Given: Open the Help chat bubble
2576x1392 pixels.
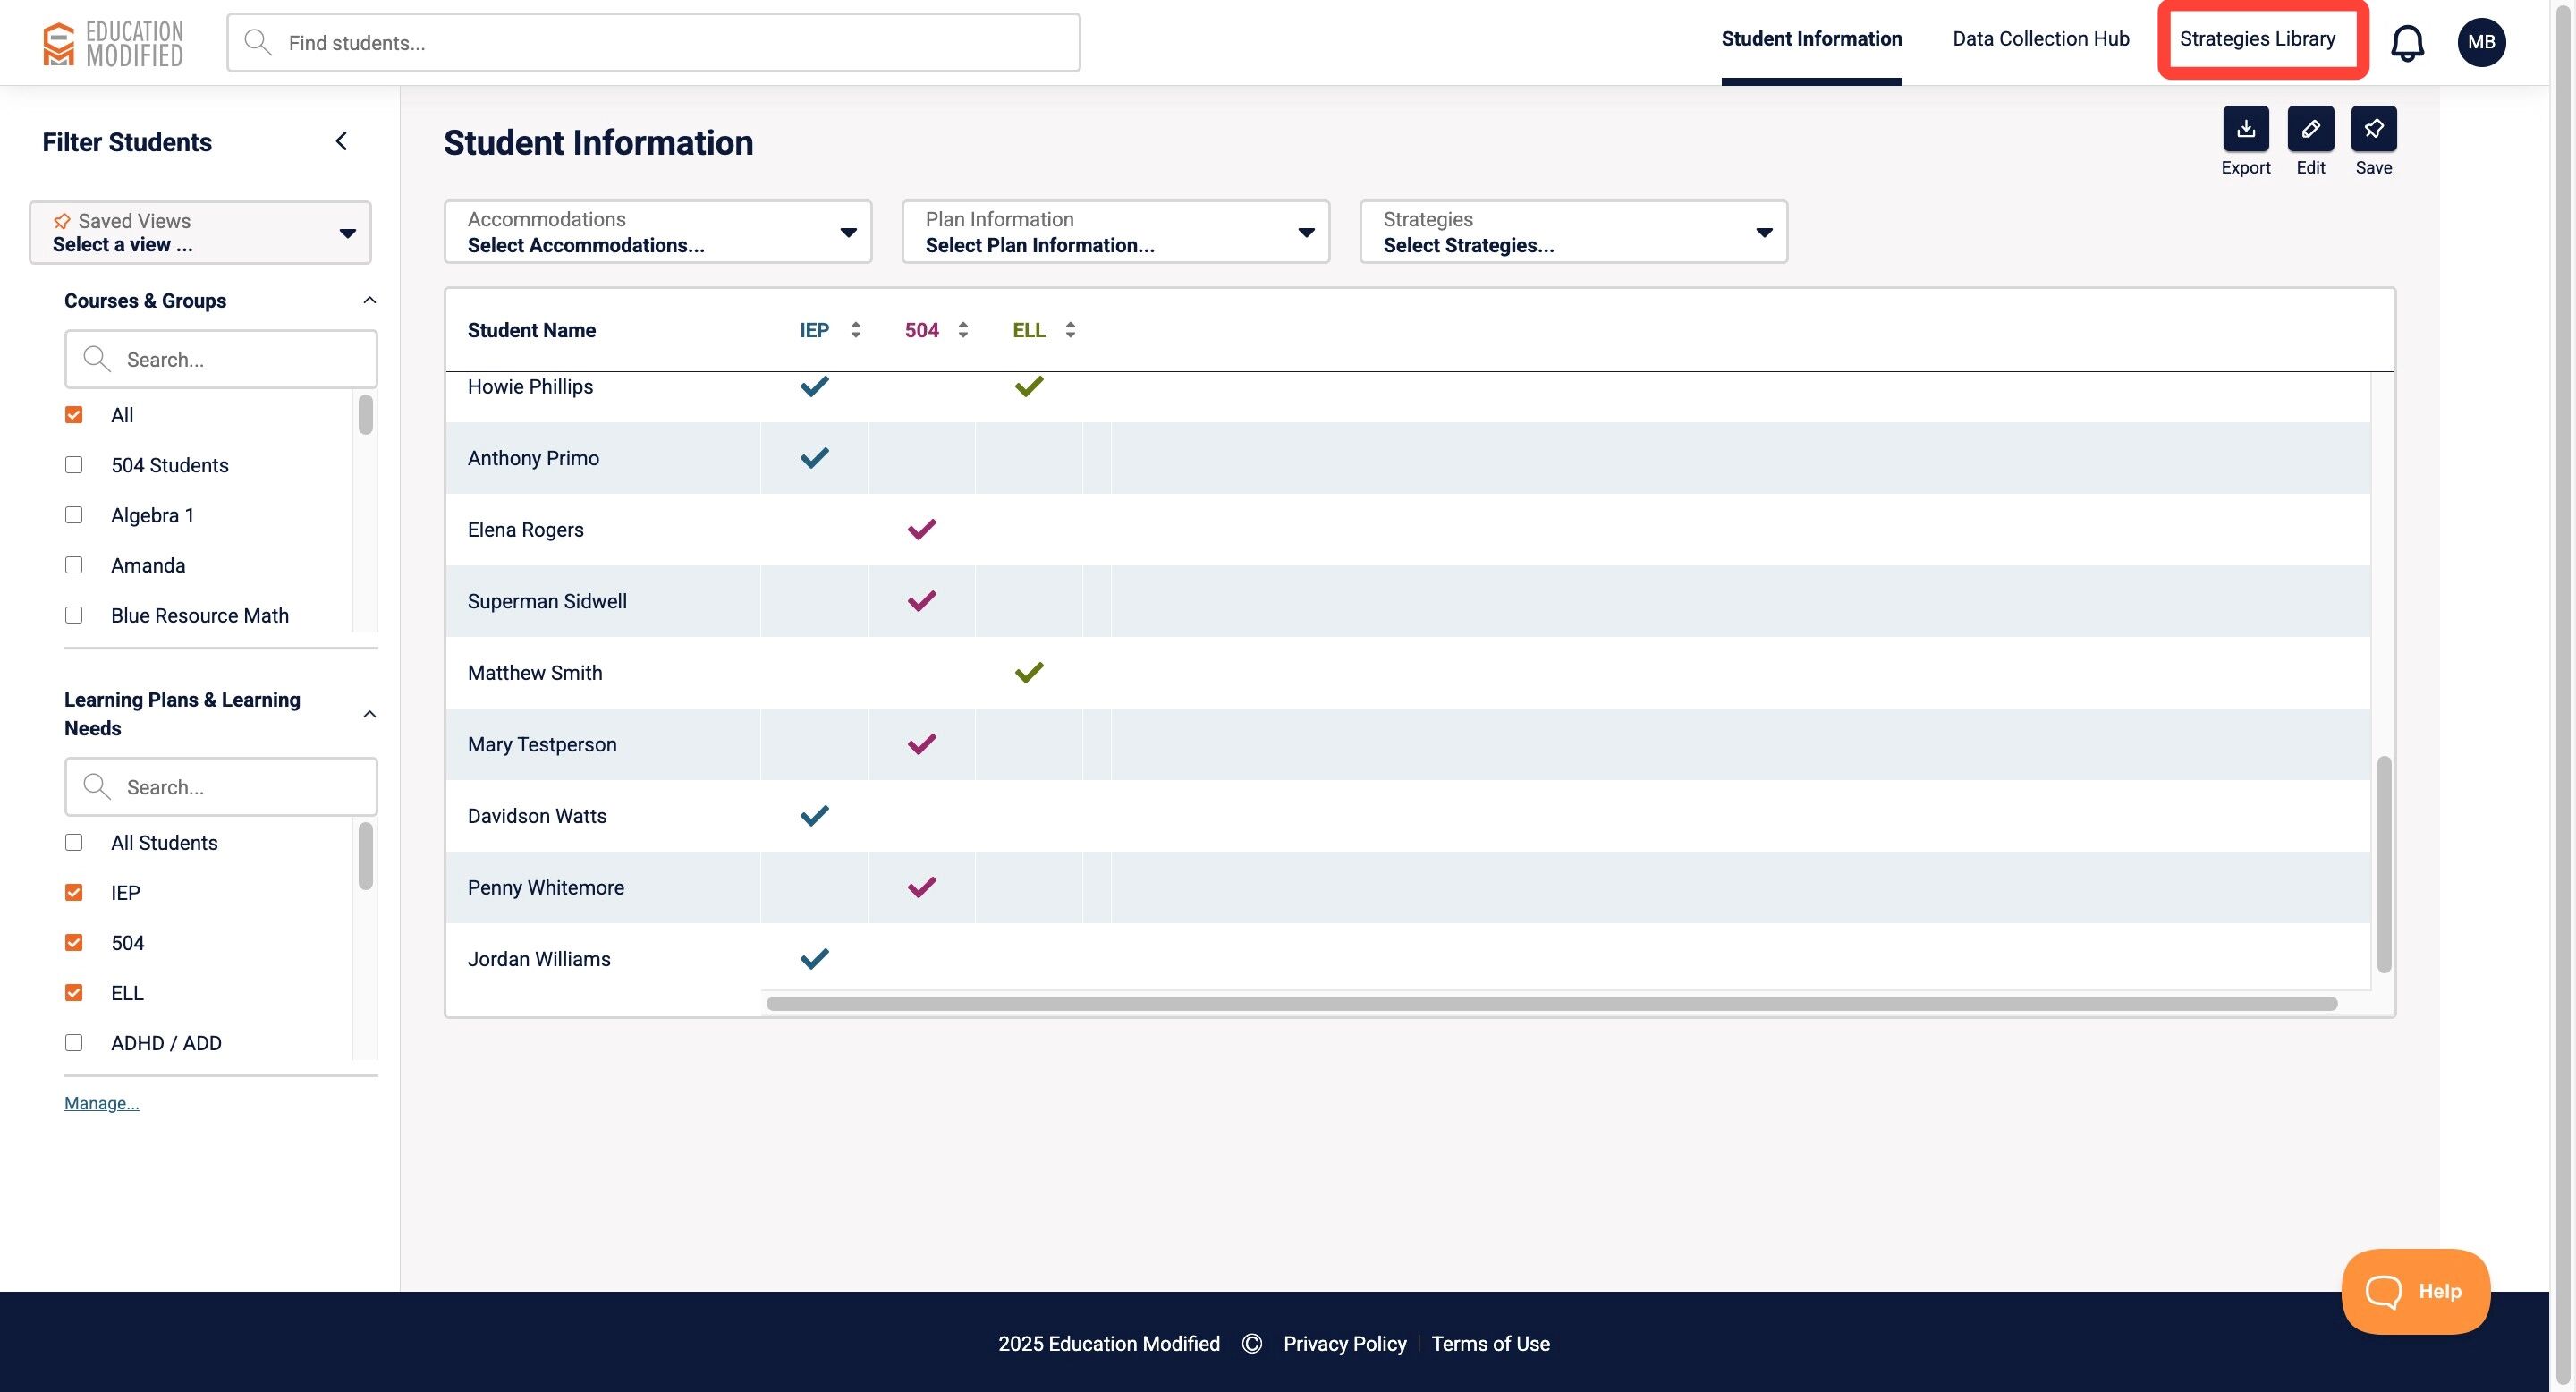Looking at the screenshot, I should (x=2415, y=1291).
